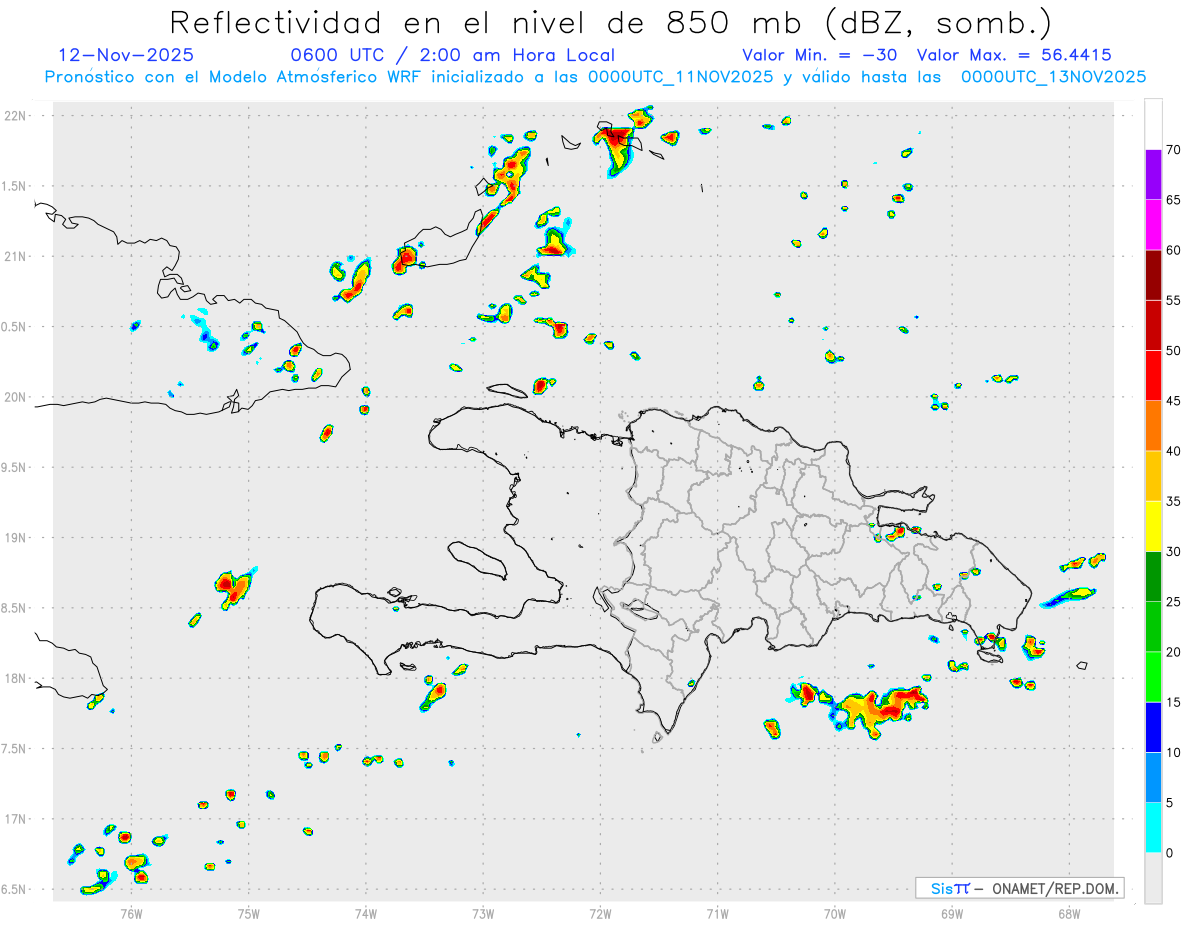Image resolution: width=1200 pixels, height=927 pixels.
Task: Click the colorbar scale label '25'
Action: (1173, 602)
